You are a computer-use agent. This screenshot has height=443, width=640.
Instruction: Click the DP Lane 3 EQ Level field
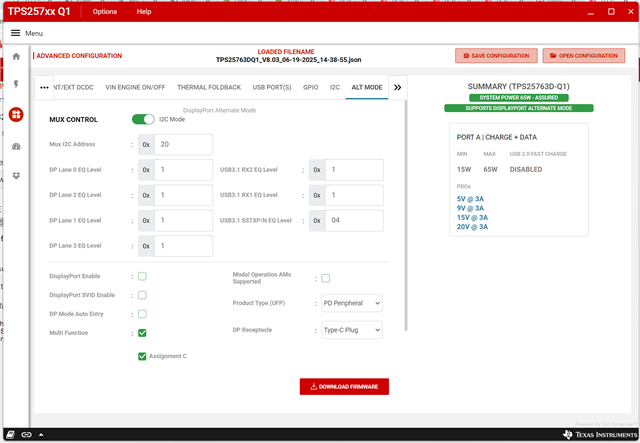click(x=183, y=246)
